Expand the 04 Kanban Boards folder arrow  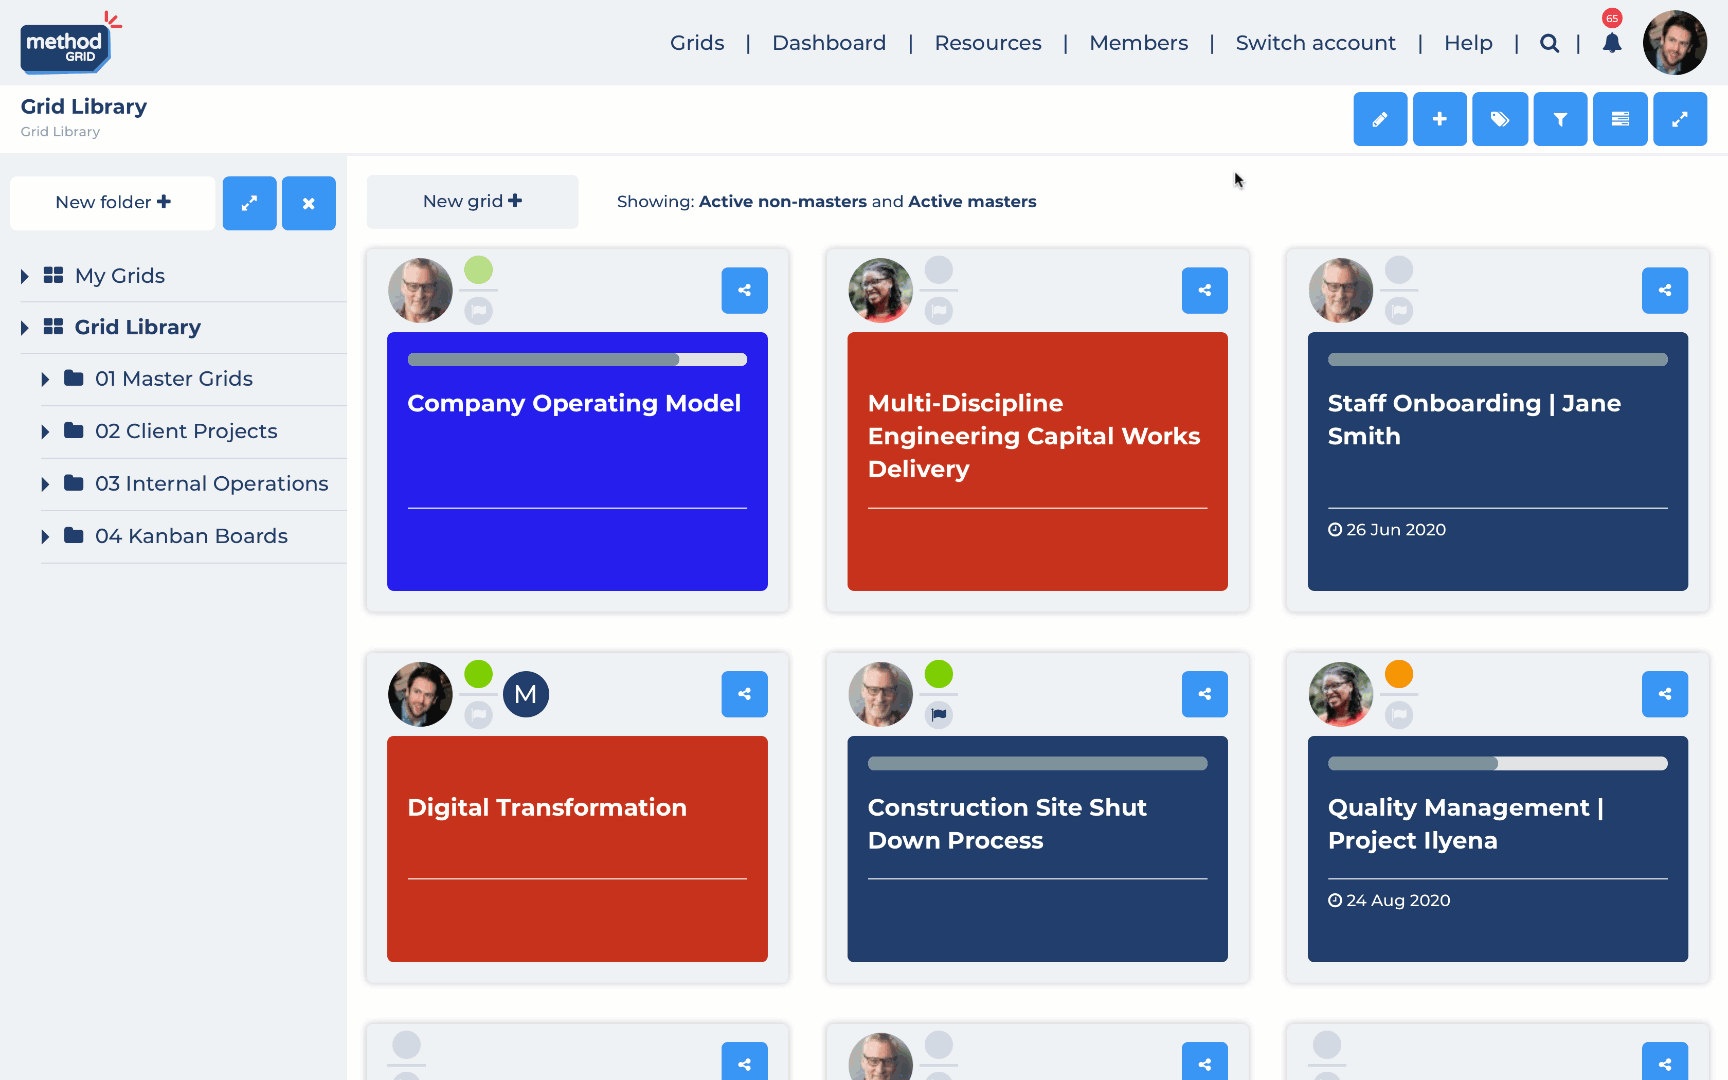(x=45, y=537)
